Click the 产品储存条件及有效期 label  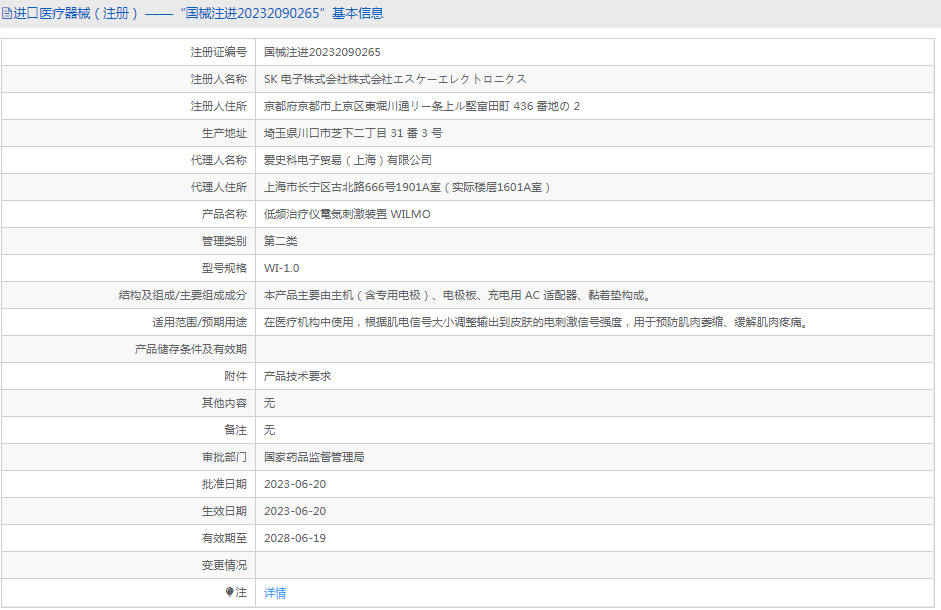190,349
